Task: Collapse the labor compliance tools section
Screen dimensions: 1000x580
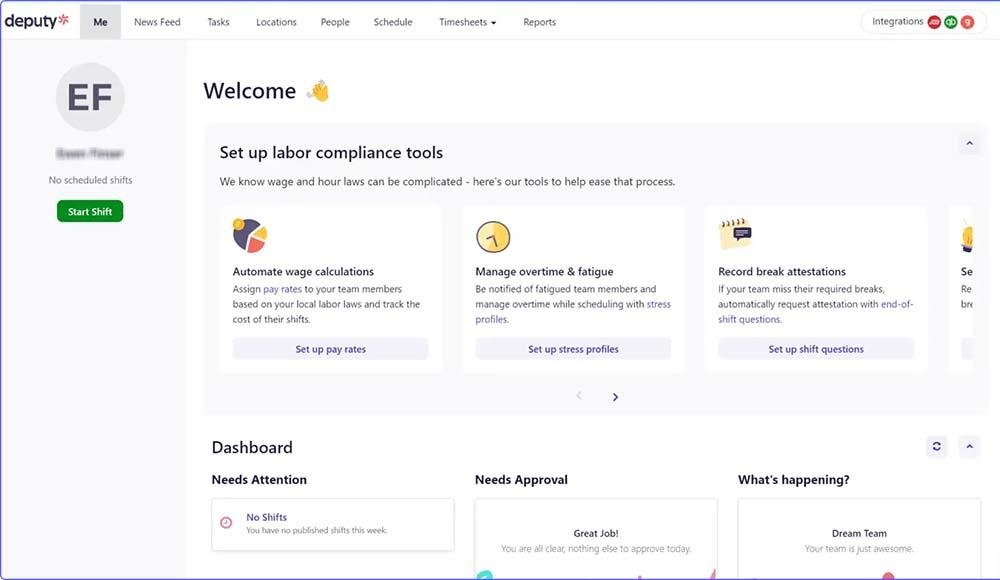Action: [x=969, y=144]
